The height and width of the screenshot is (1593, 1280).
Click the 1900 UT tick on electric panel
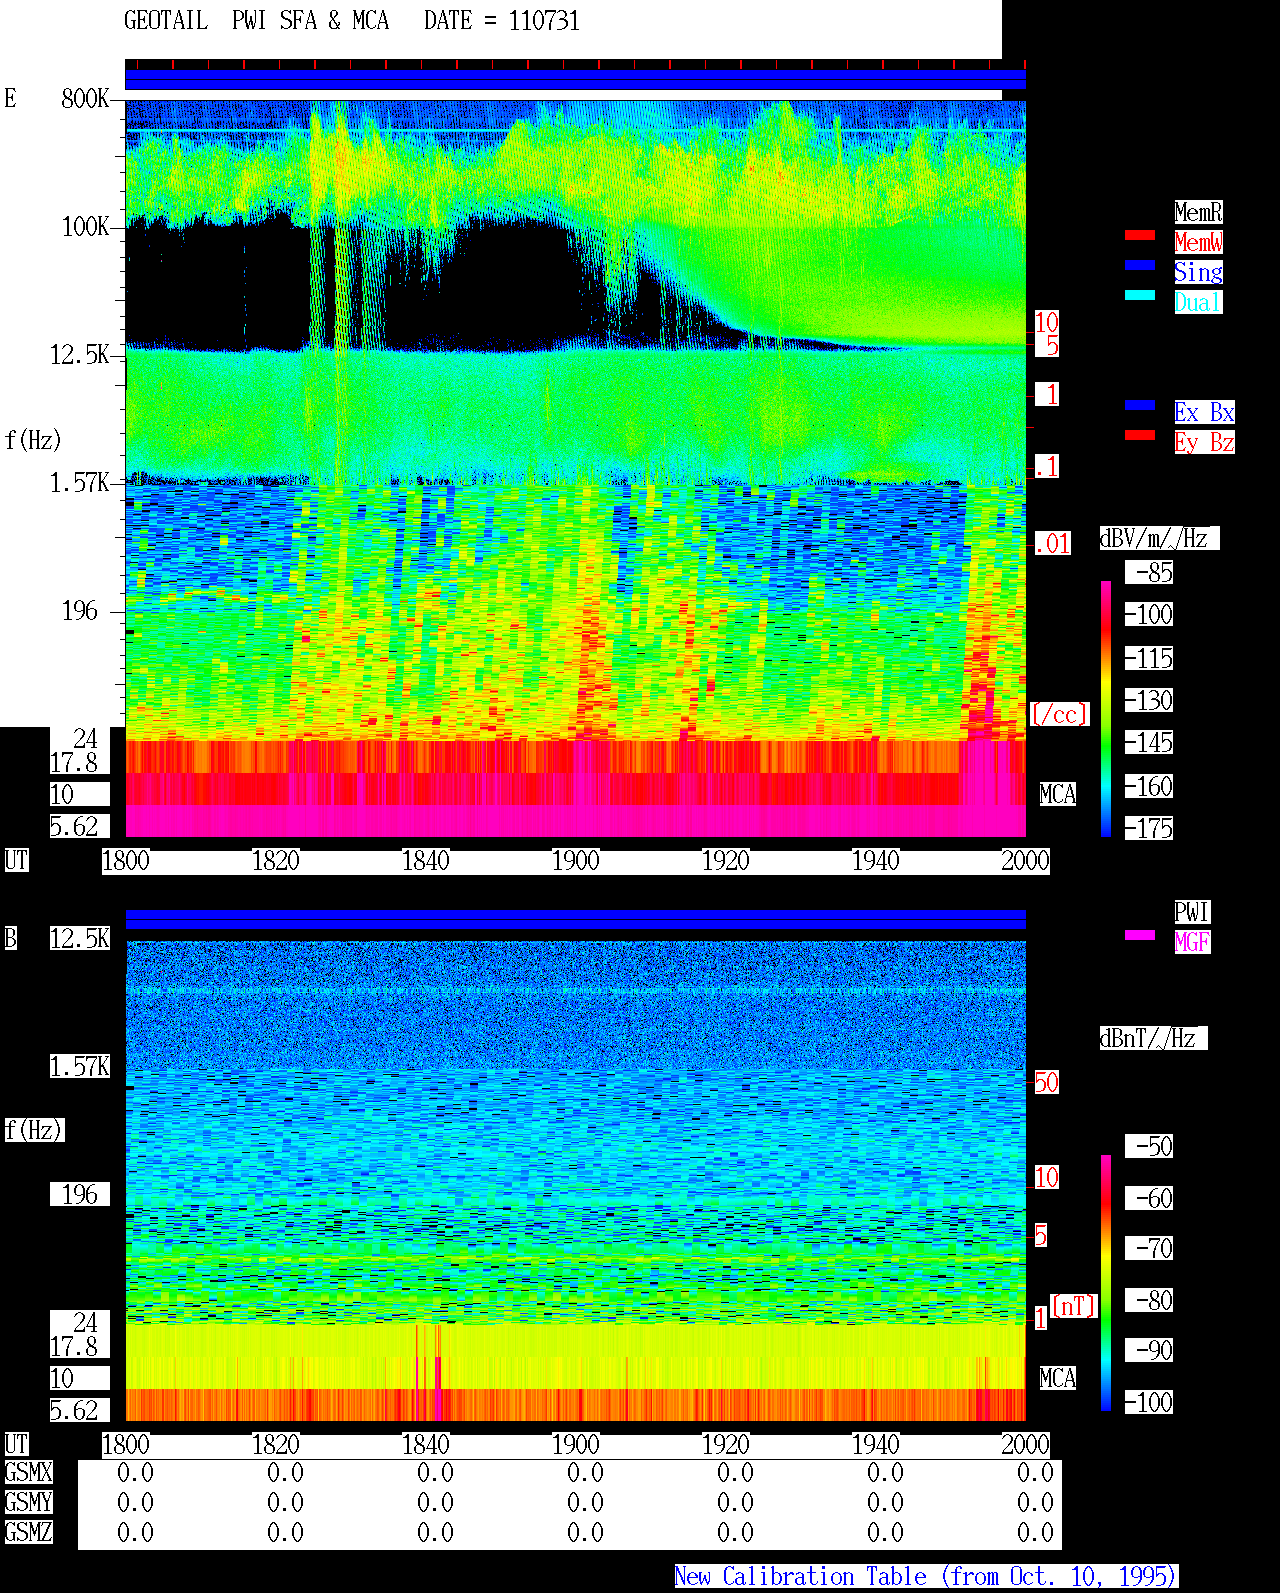click(575, 861)
